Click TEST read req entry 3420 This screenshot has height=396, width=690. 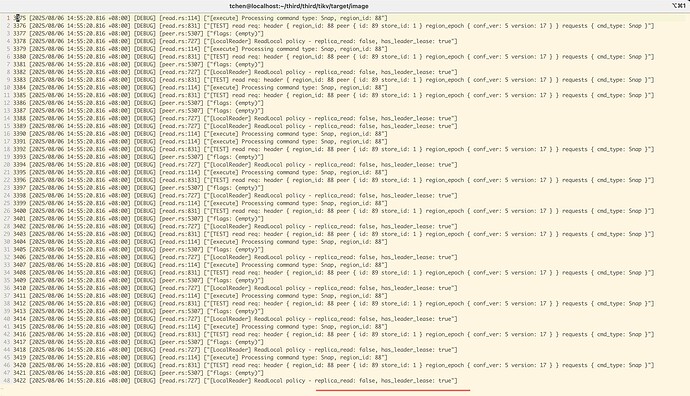(x=334, y=365)
